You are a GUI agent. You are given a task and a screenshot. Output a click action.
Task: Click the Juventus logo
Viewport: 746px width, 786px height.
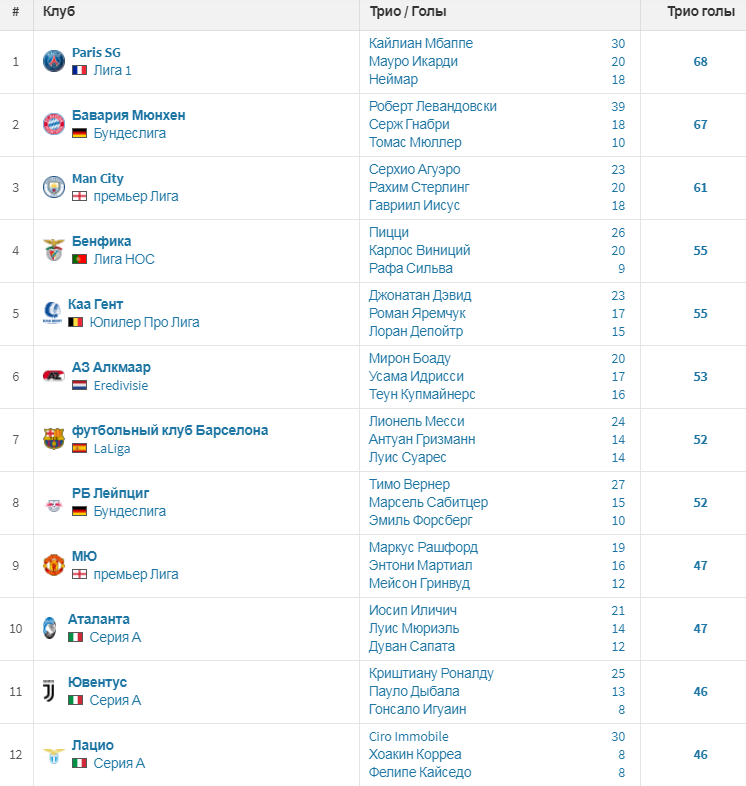[x=50, y=691]
